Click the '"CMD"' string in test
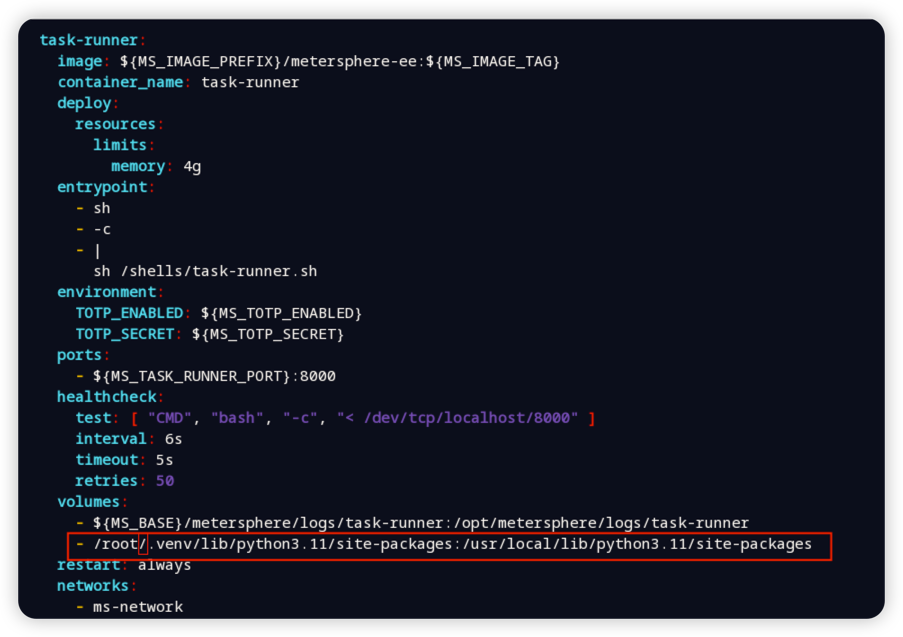 click(x=169, y=418)
